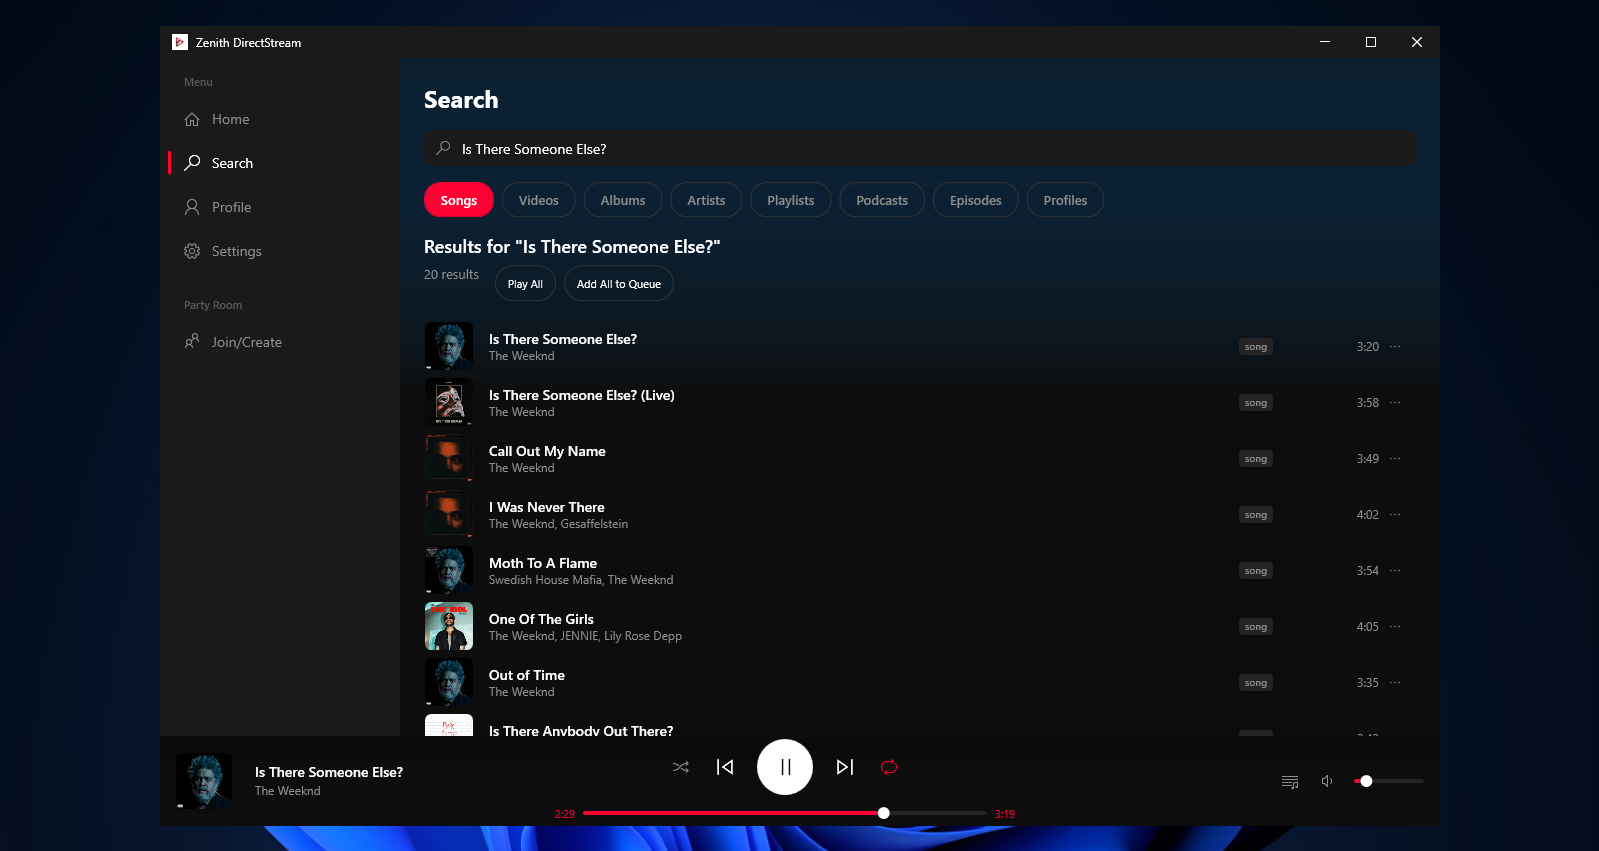This screenshot has width=1599, height=851.
Task: Switch to the Albums filter
Action: pos(623,200)
